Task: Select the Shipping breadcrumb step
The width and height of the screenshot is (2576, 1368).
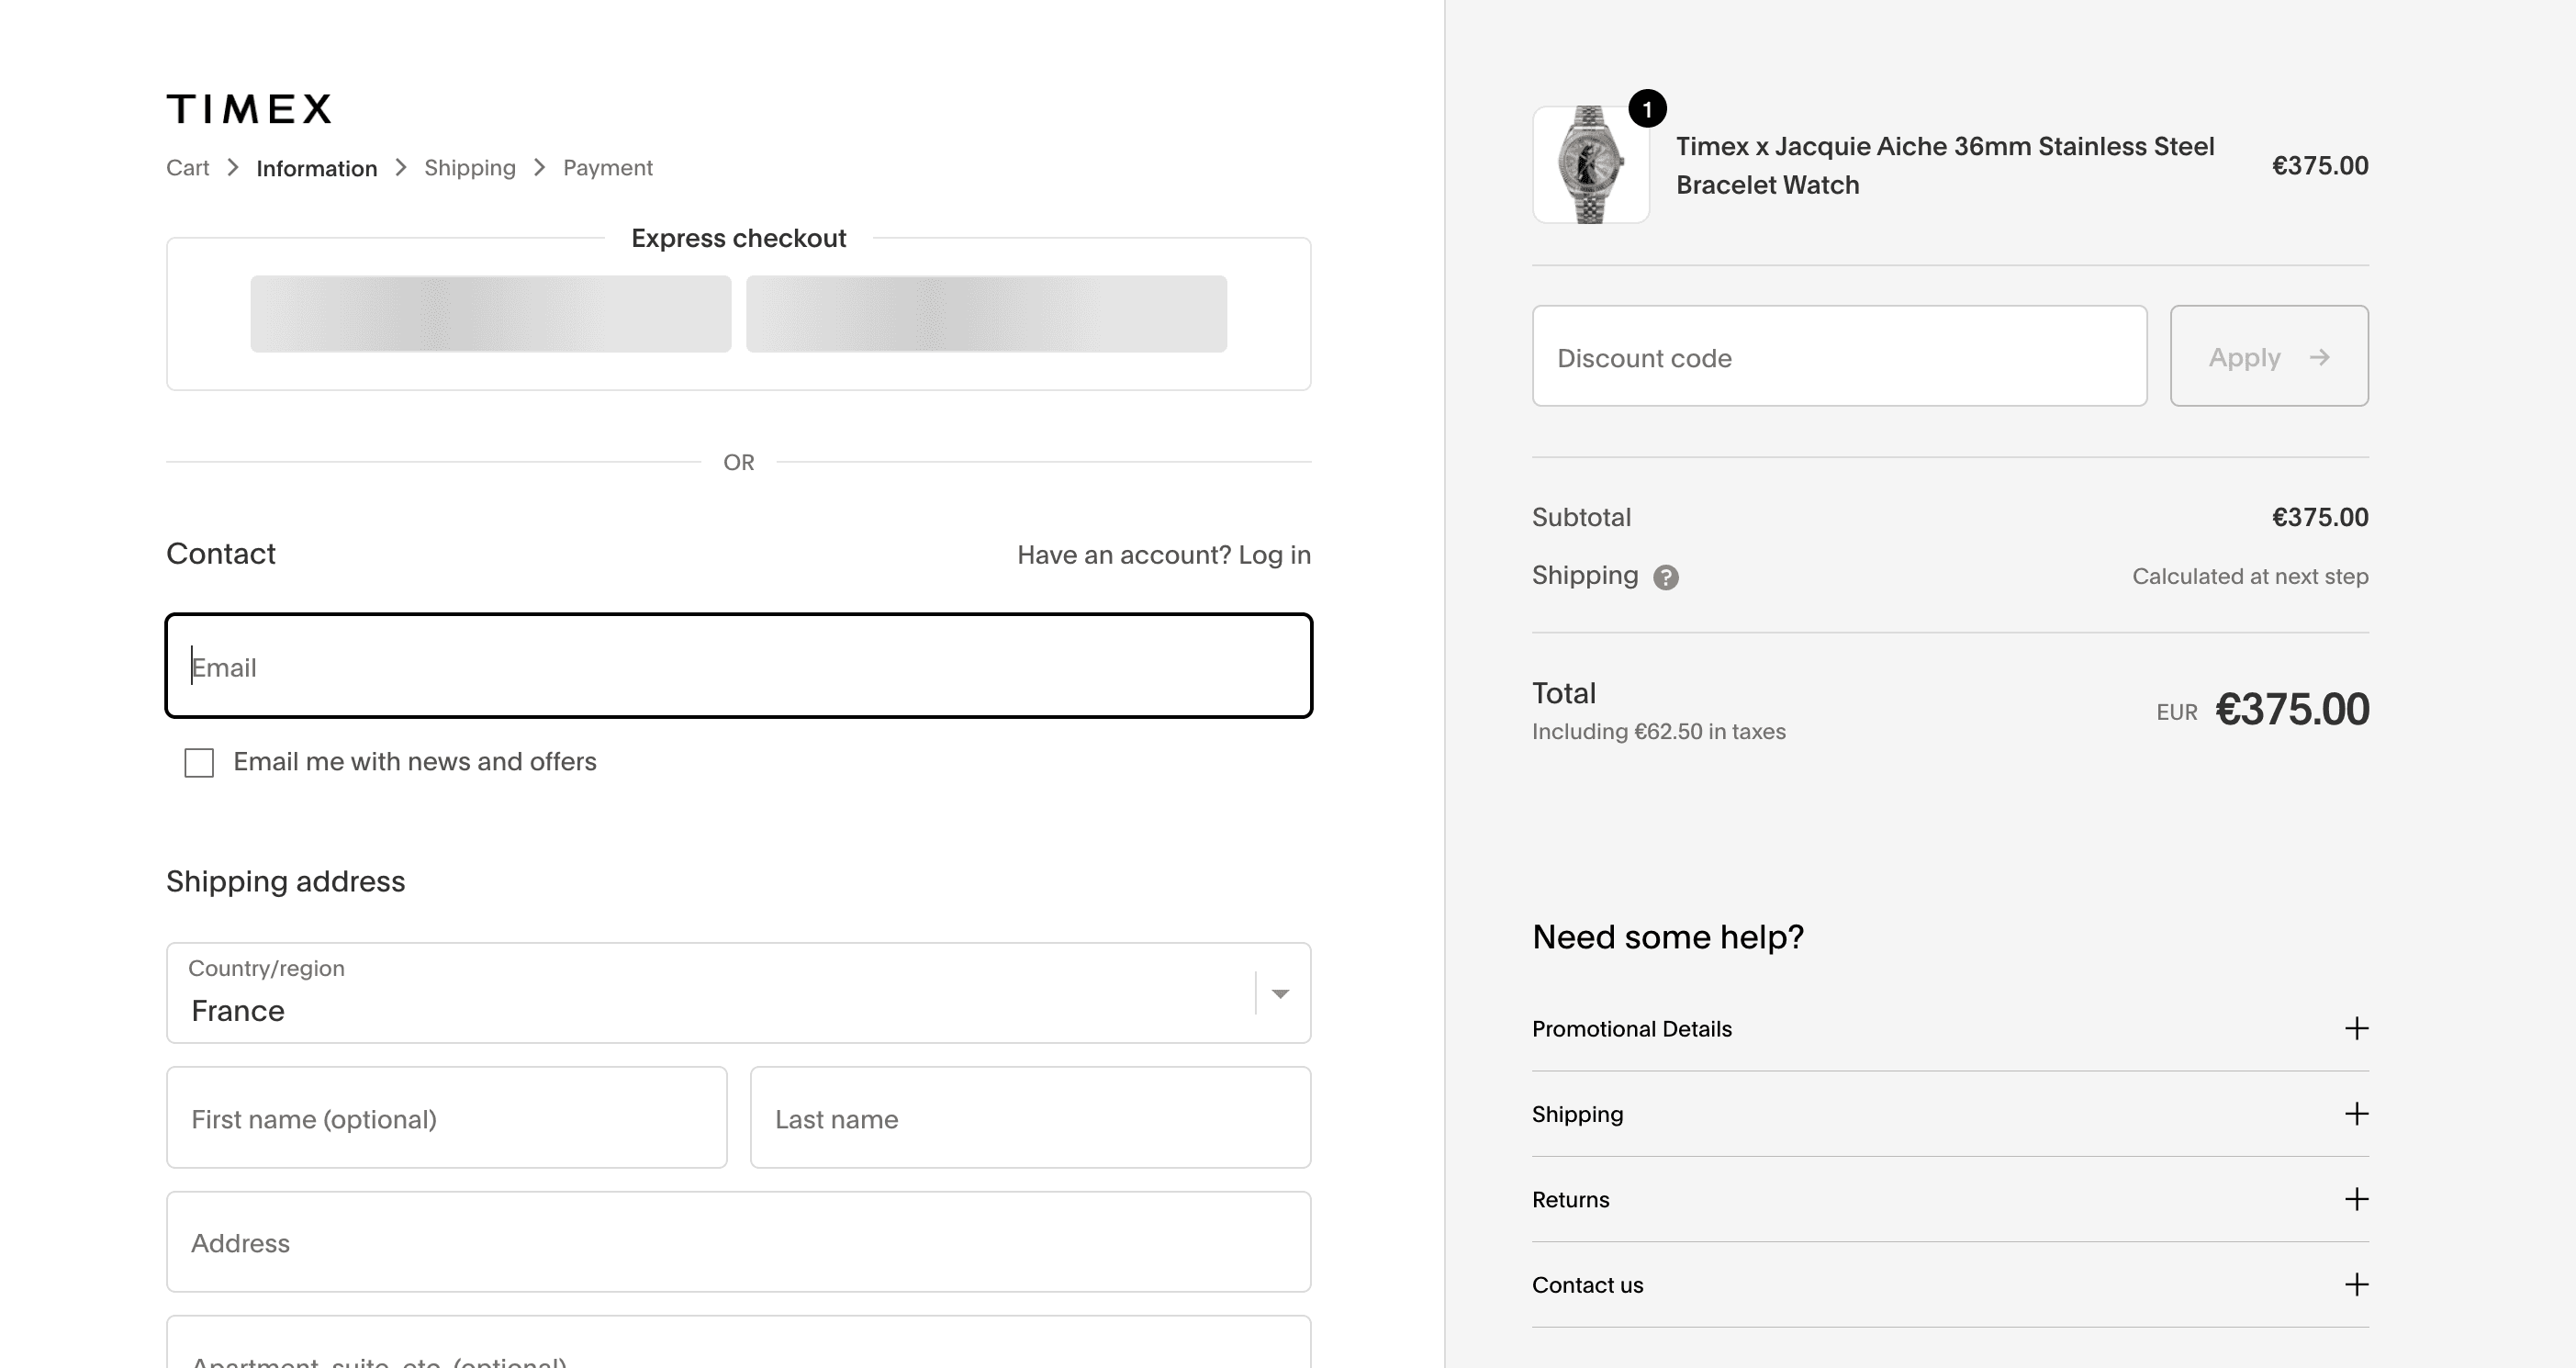Action: [470, 168]
